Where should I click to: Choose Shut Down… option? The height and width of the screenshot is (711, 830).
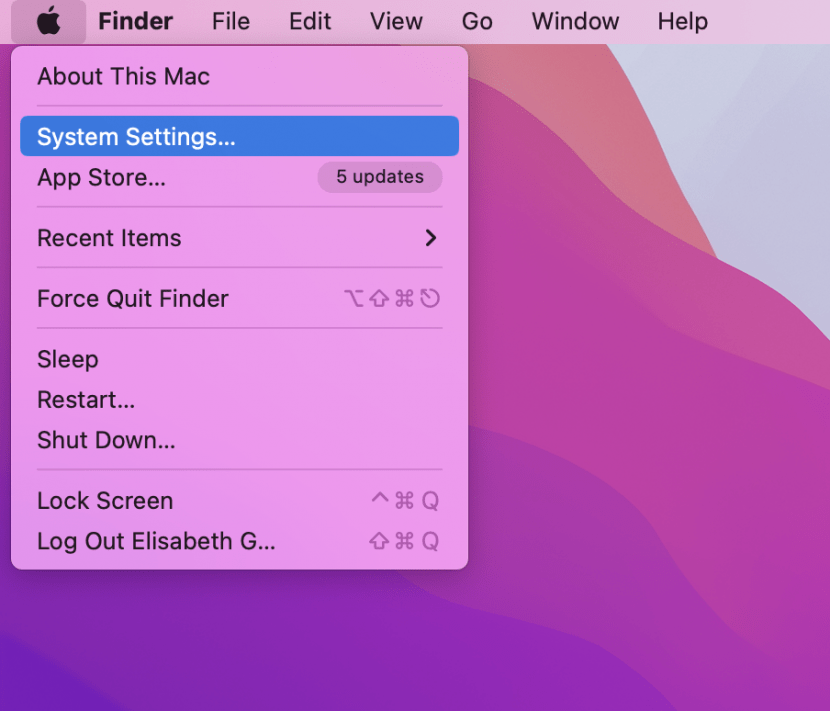coord(239,440)
